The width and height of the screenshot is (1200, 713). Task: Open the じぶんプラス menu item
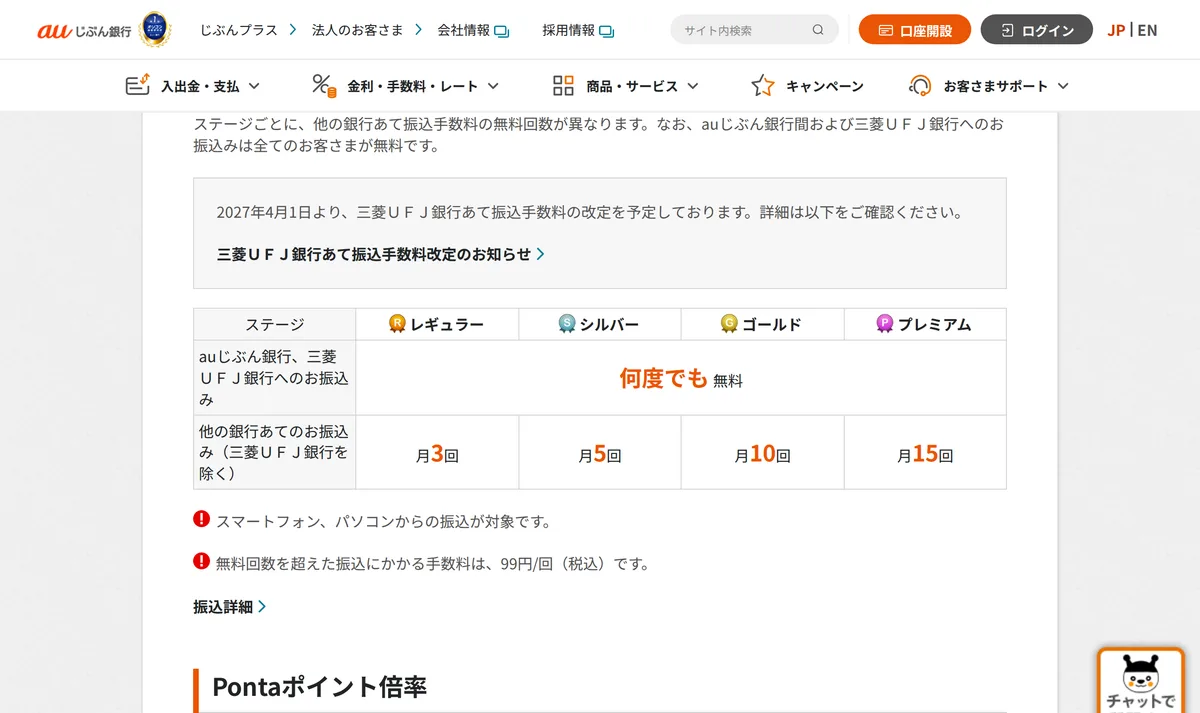pos(239,30)
